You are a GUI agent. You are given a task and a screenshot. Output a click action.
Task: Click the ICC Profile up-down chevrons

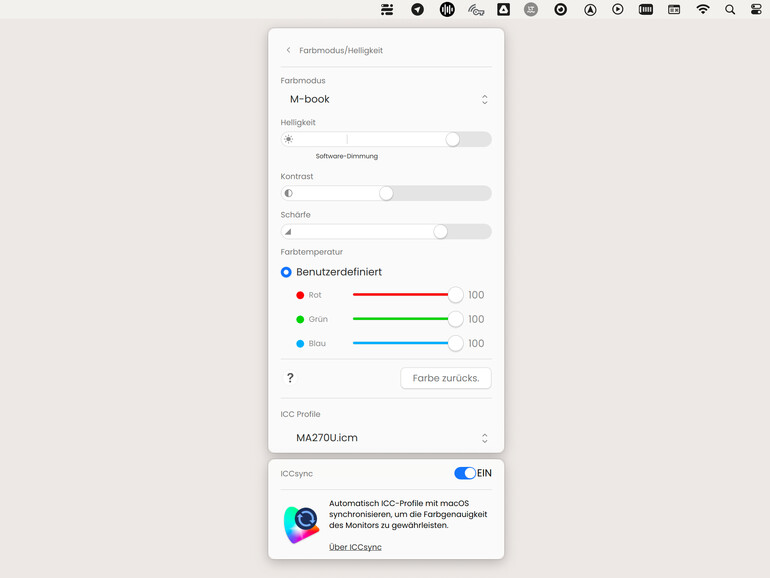(x=485, y=438)
